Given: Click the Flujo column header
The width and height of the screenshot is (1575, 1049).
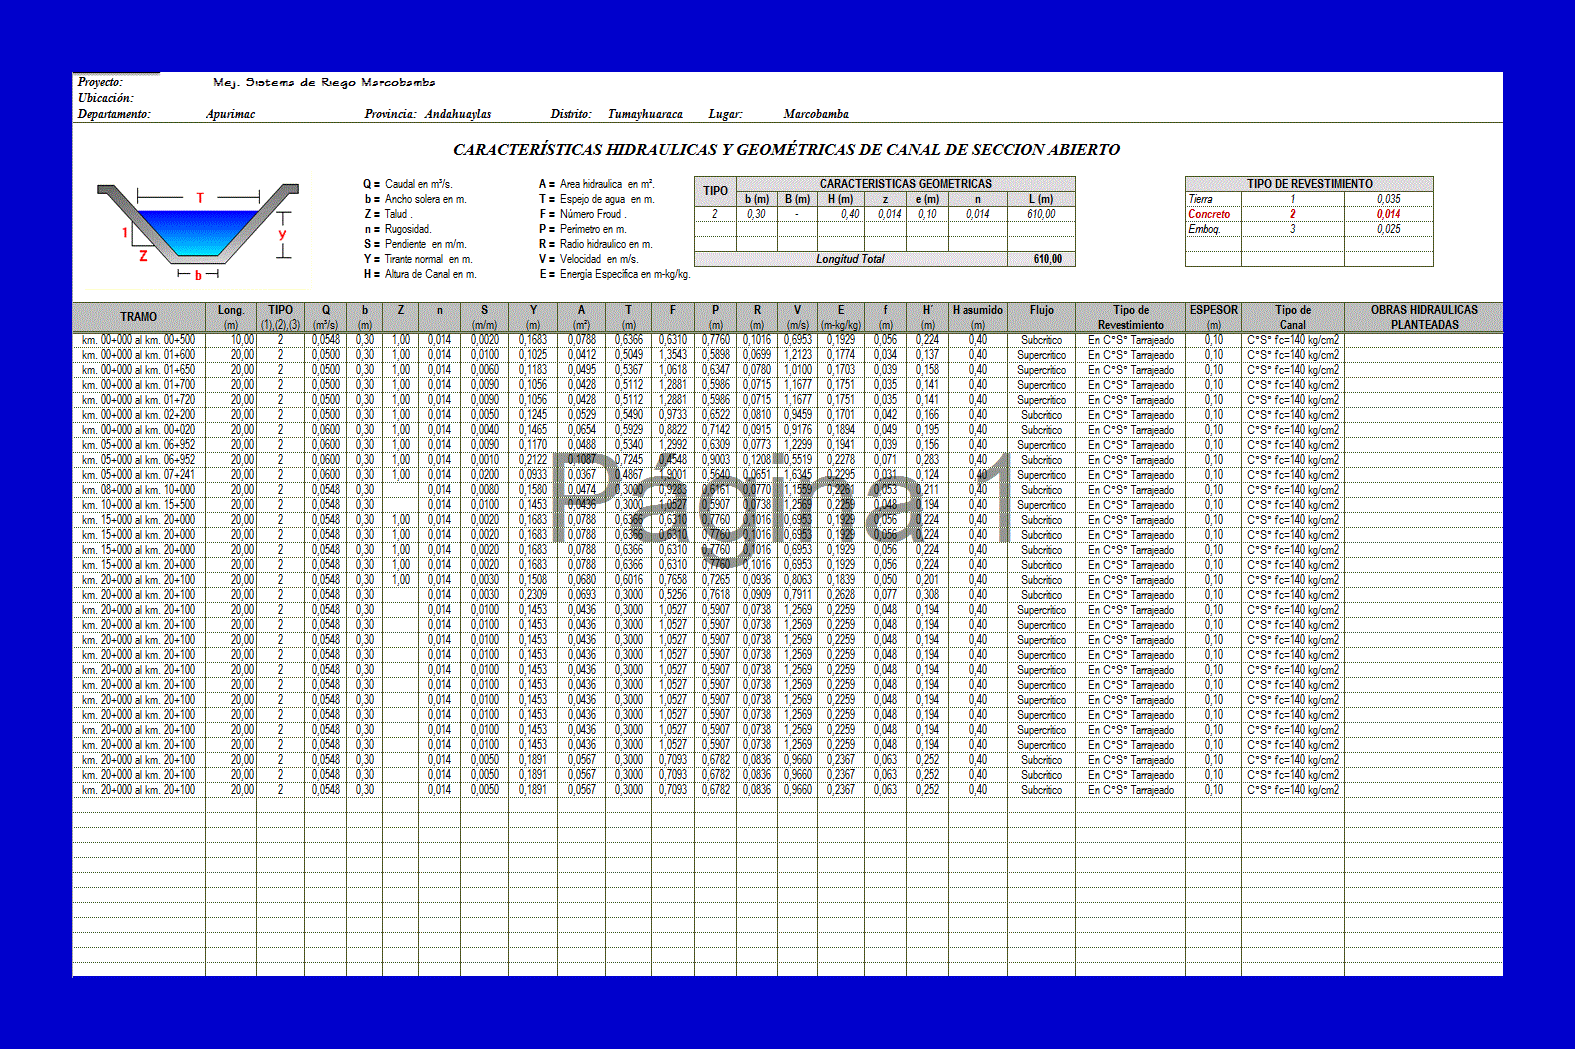Looking at the screenshot, I should click(x=1041, y=317).
